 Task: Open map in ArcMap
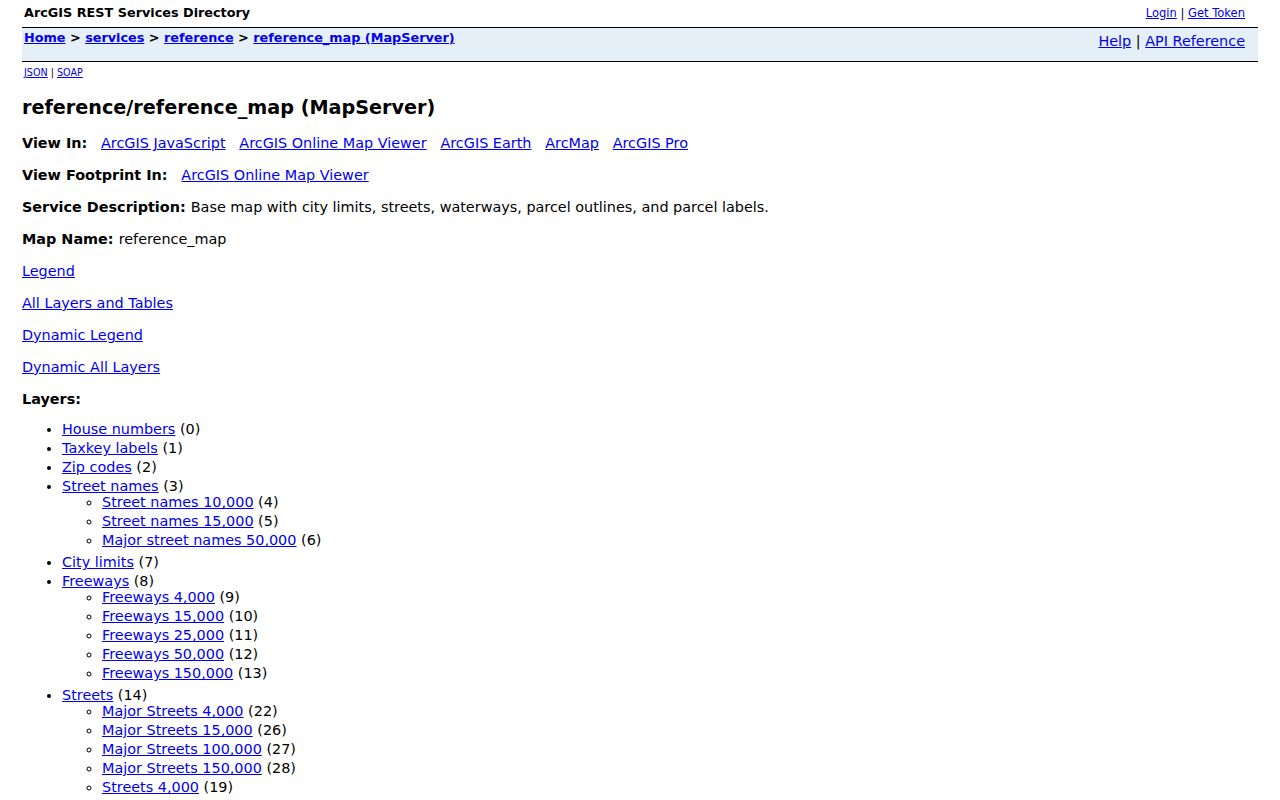tap(572, 143)
